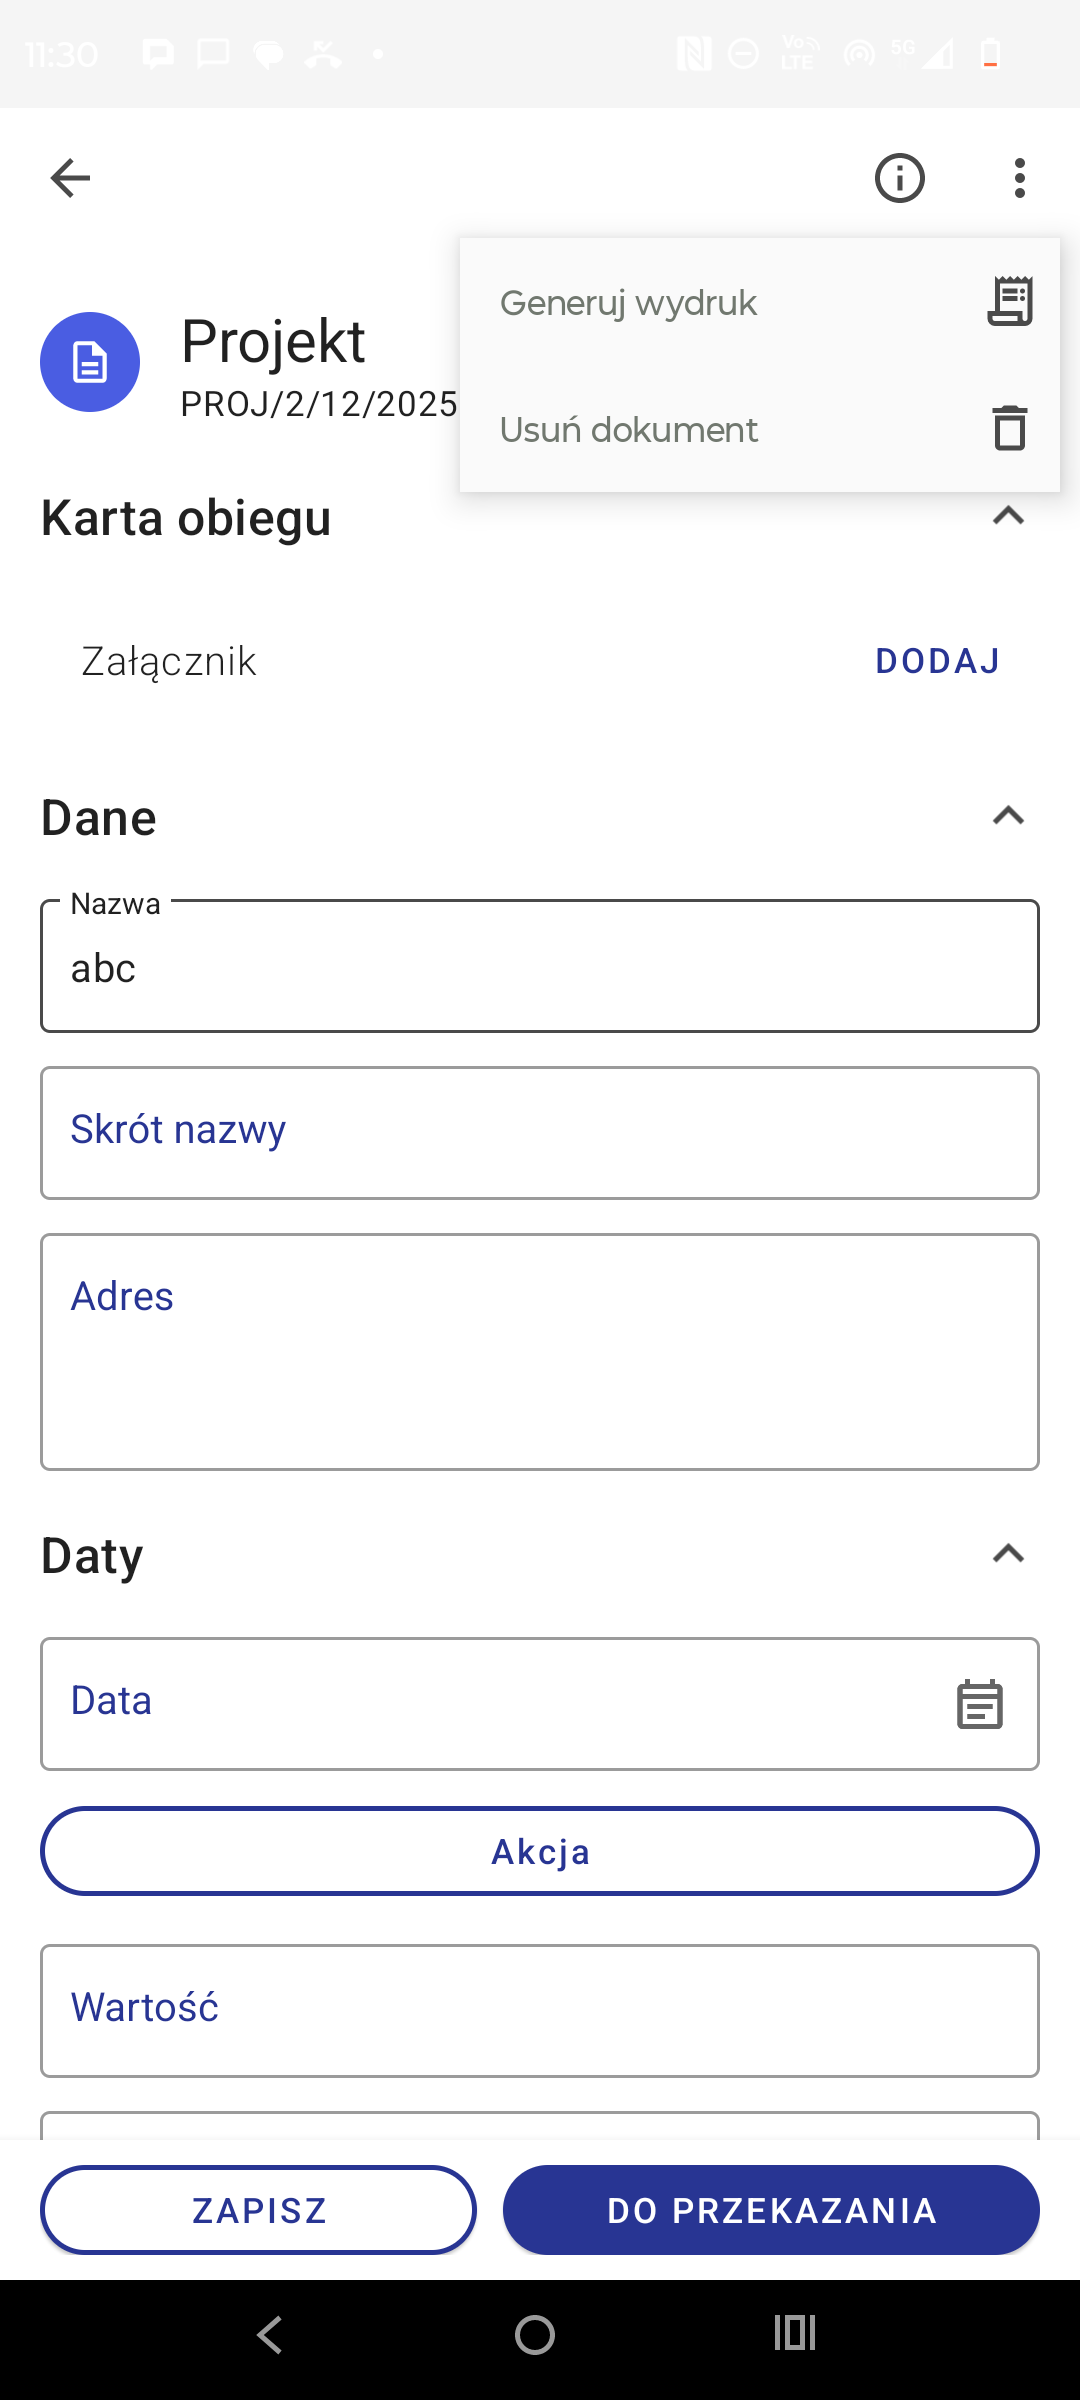Image resolution: width=1080 pixels, height=2400 pixels.
Task: Tap the three-dot overflow menu icon
Action: 1019,178
